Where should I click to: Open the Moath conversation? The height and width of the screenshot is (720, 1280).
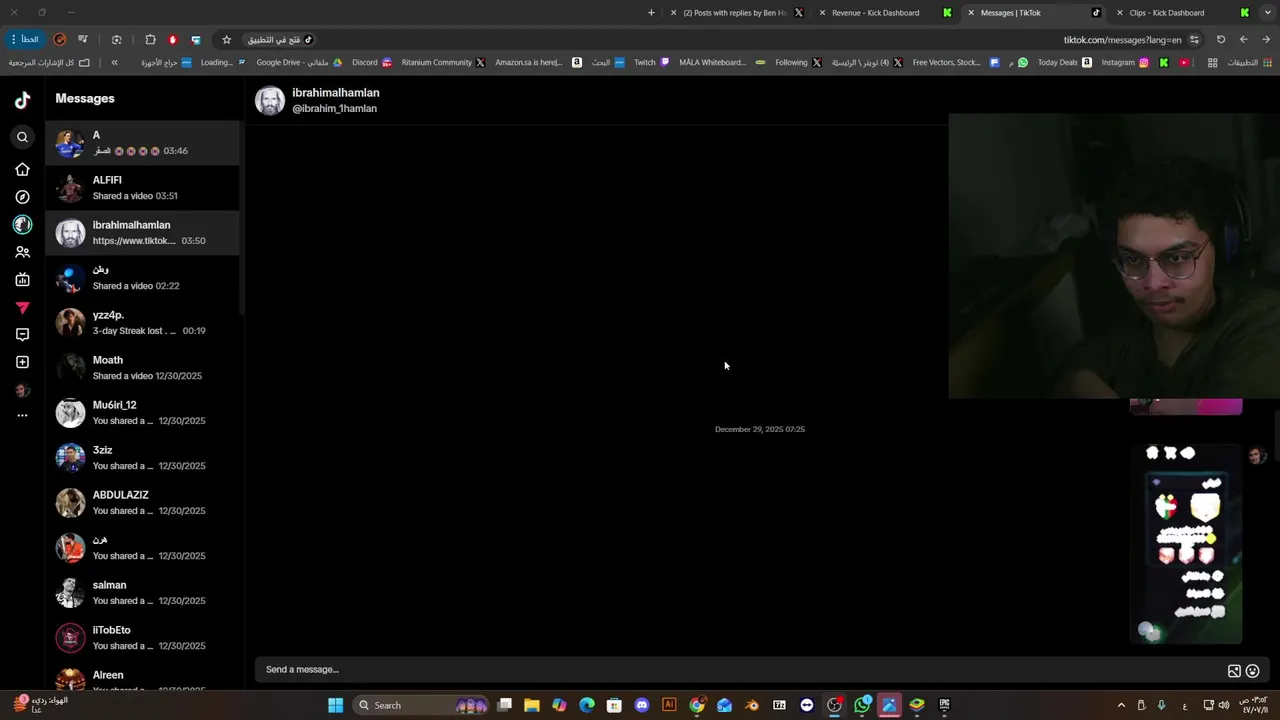[142, 368]
